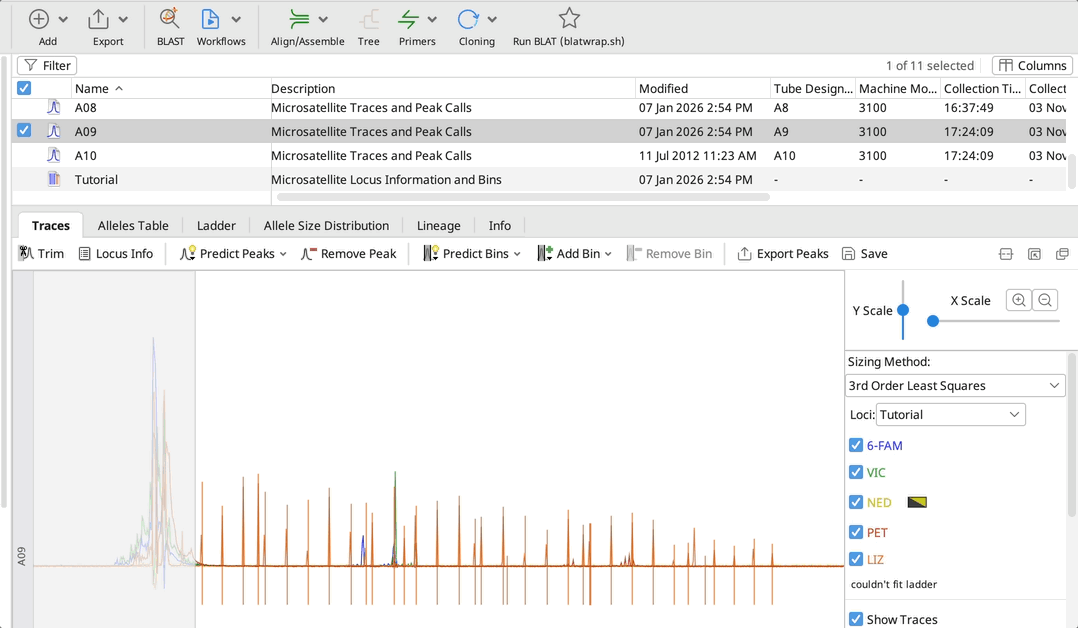The width and height of the screenshot is (1078, 628).
Task: Click the NED color swatch
Action: [x=916, y=503]
